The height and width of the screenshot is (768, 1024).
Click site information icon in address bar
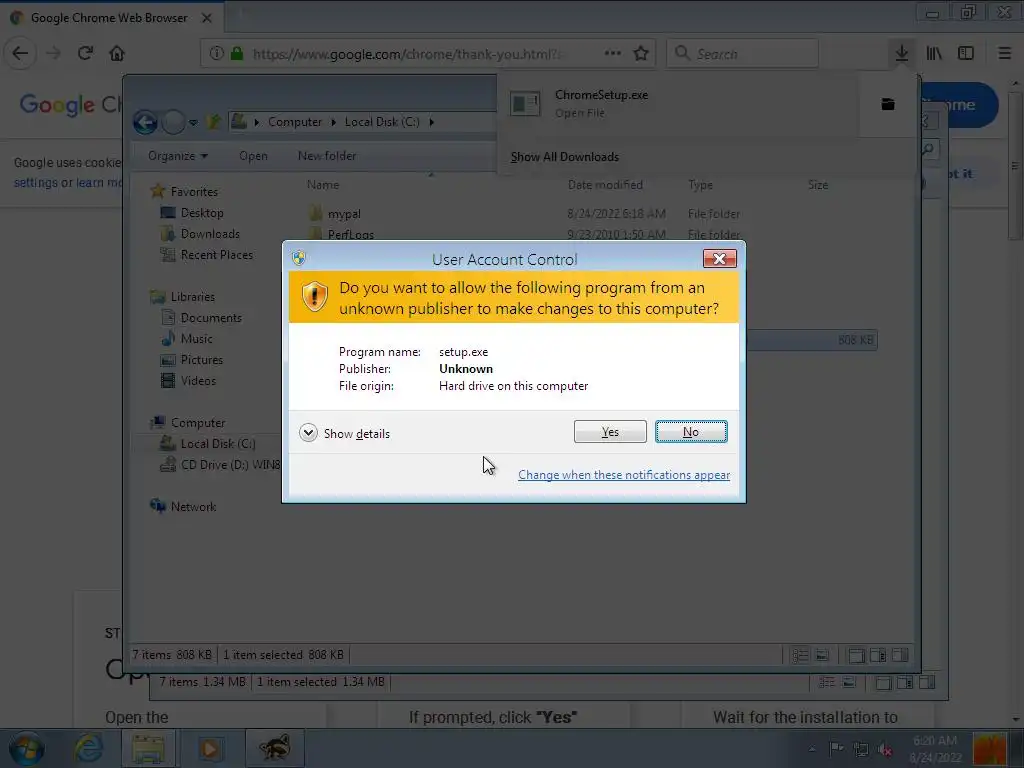click(216, 54)
